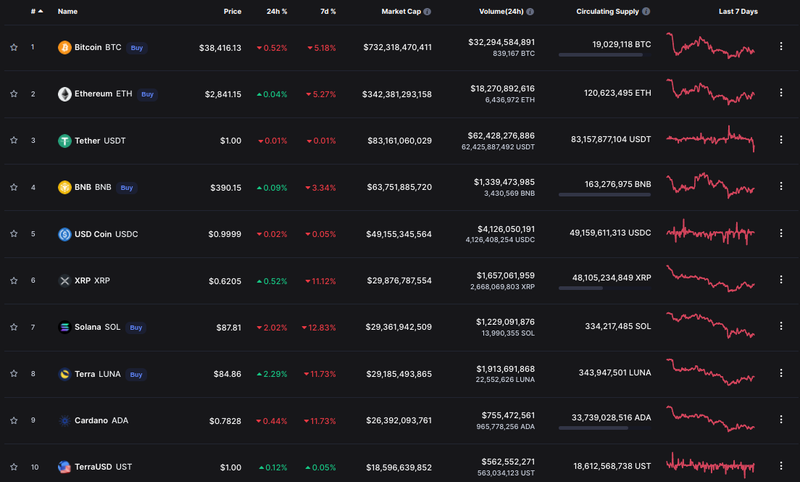Click the Solana logo icon
Viewport: 800px width, 482px height.
point(65,327)
